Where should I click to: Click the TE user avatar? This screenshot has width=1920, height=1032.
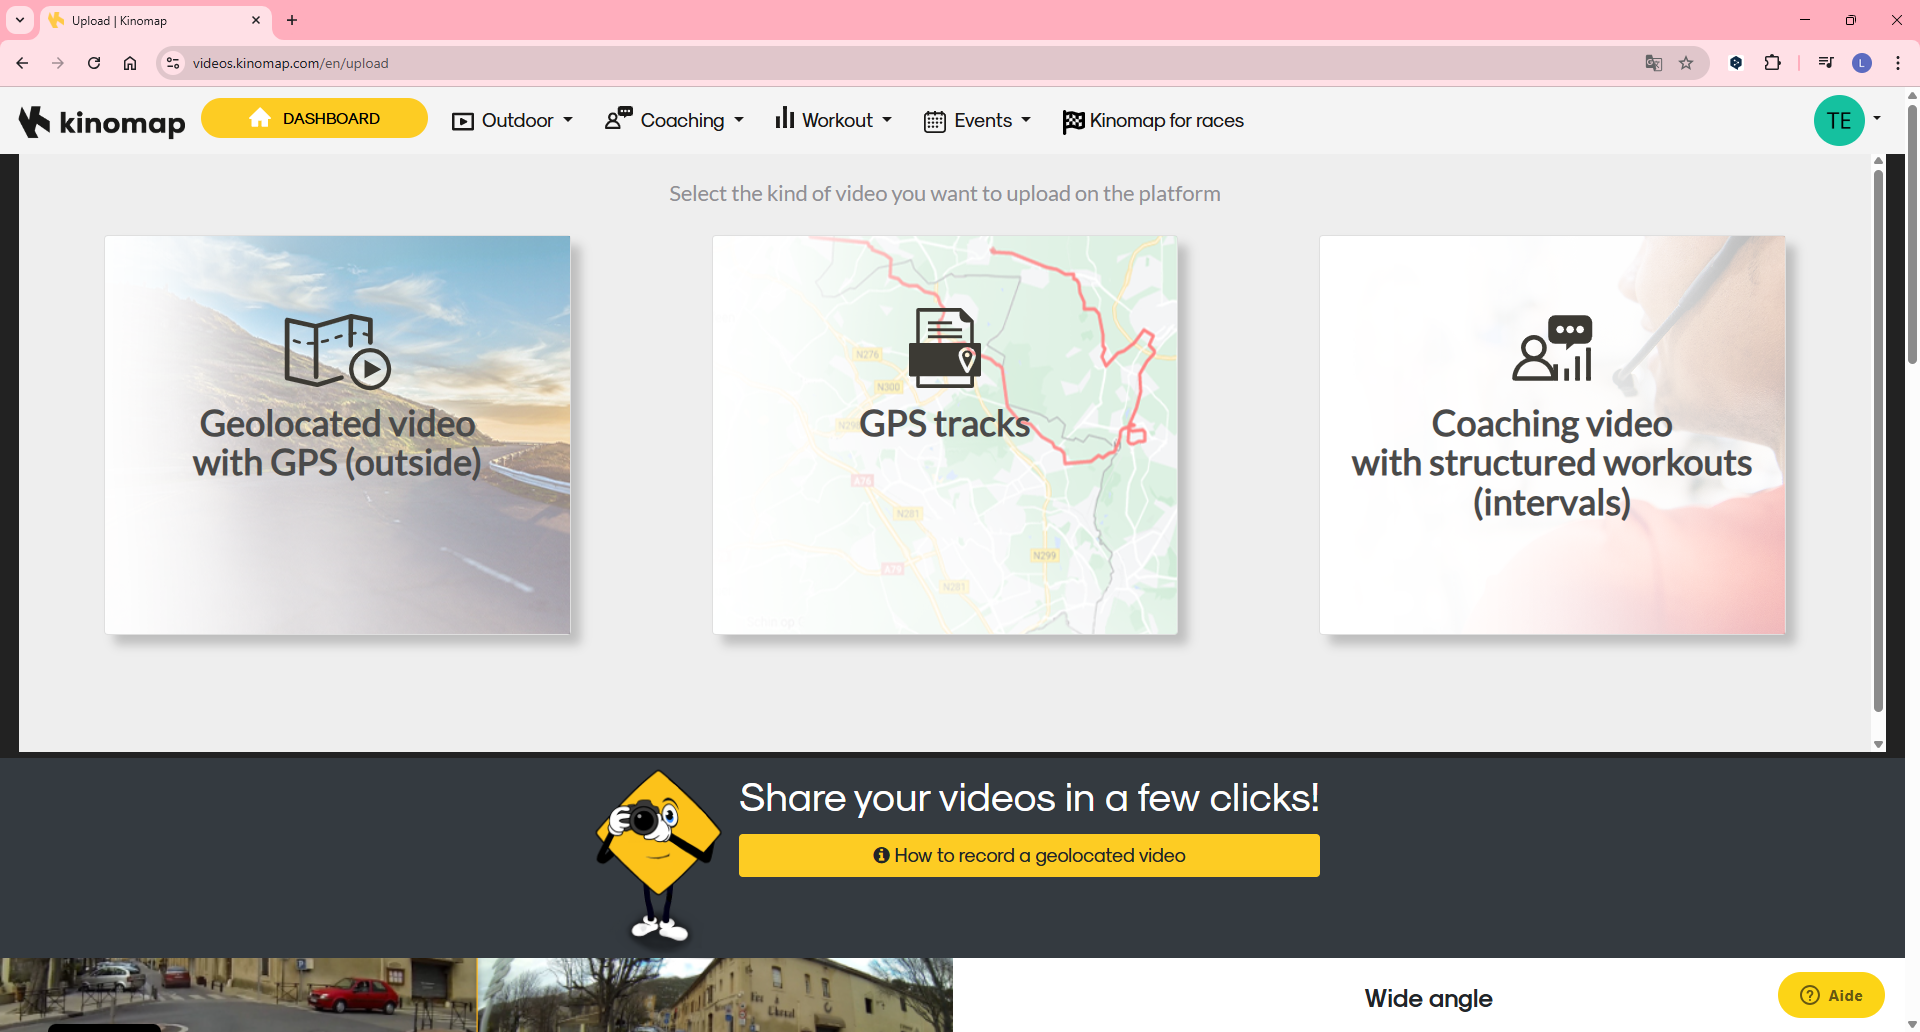(x=1839, y=121)
